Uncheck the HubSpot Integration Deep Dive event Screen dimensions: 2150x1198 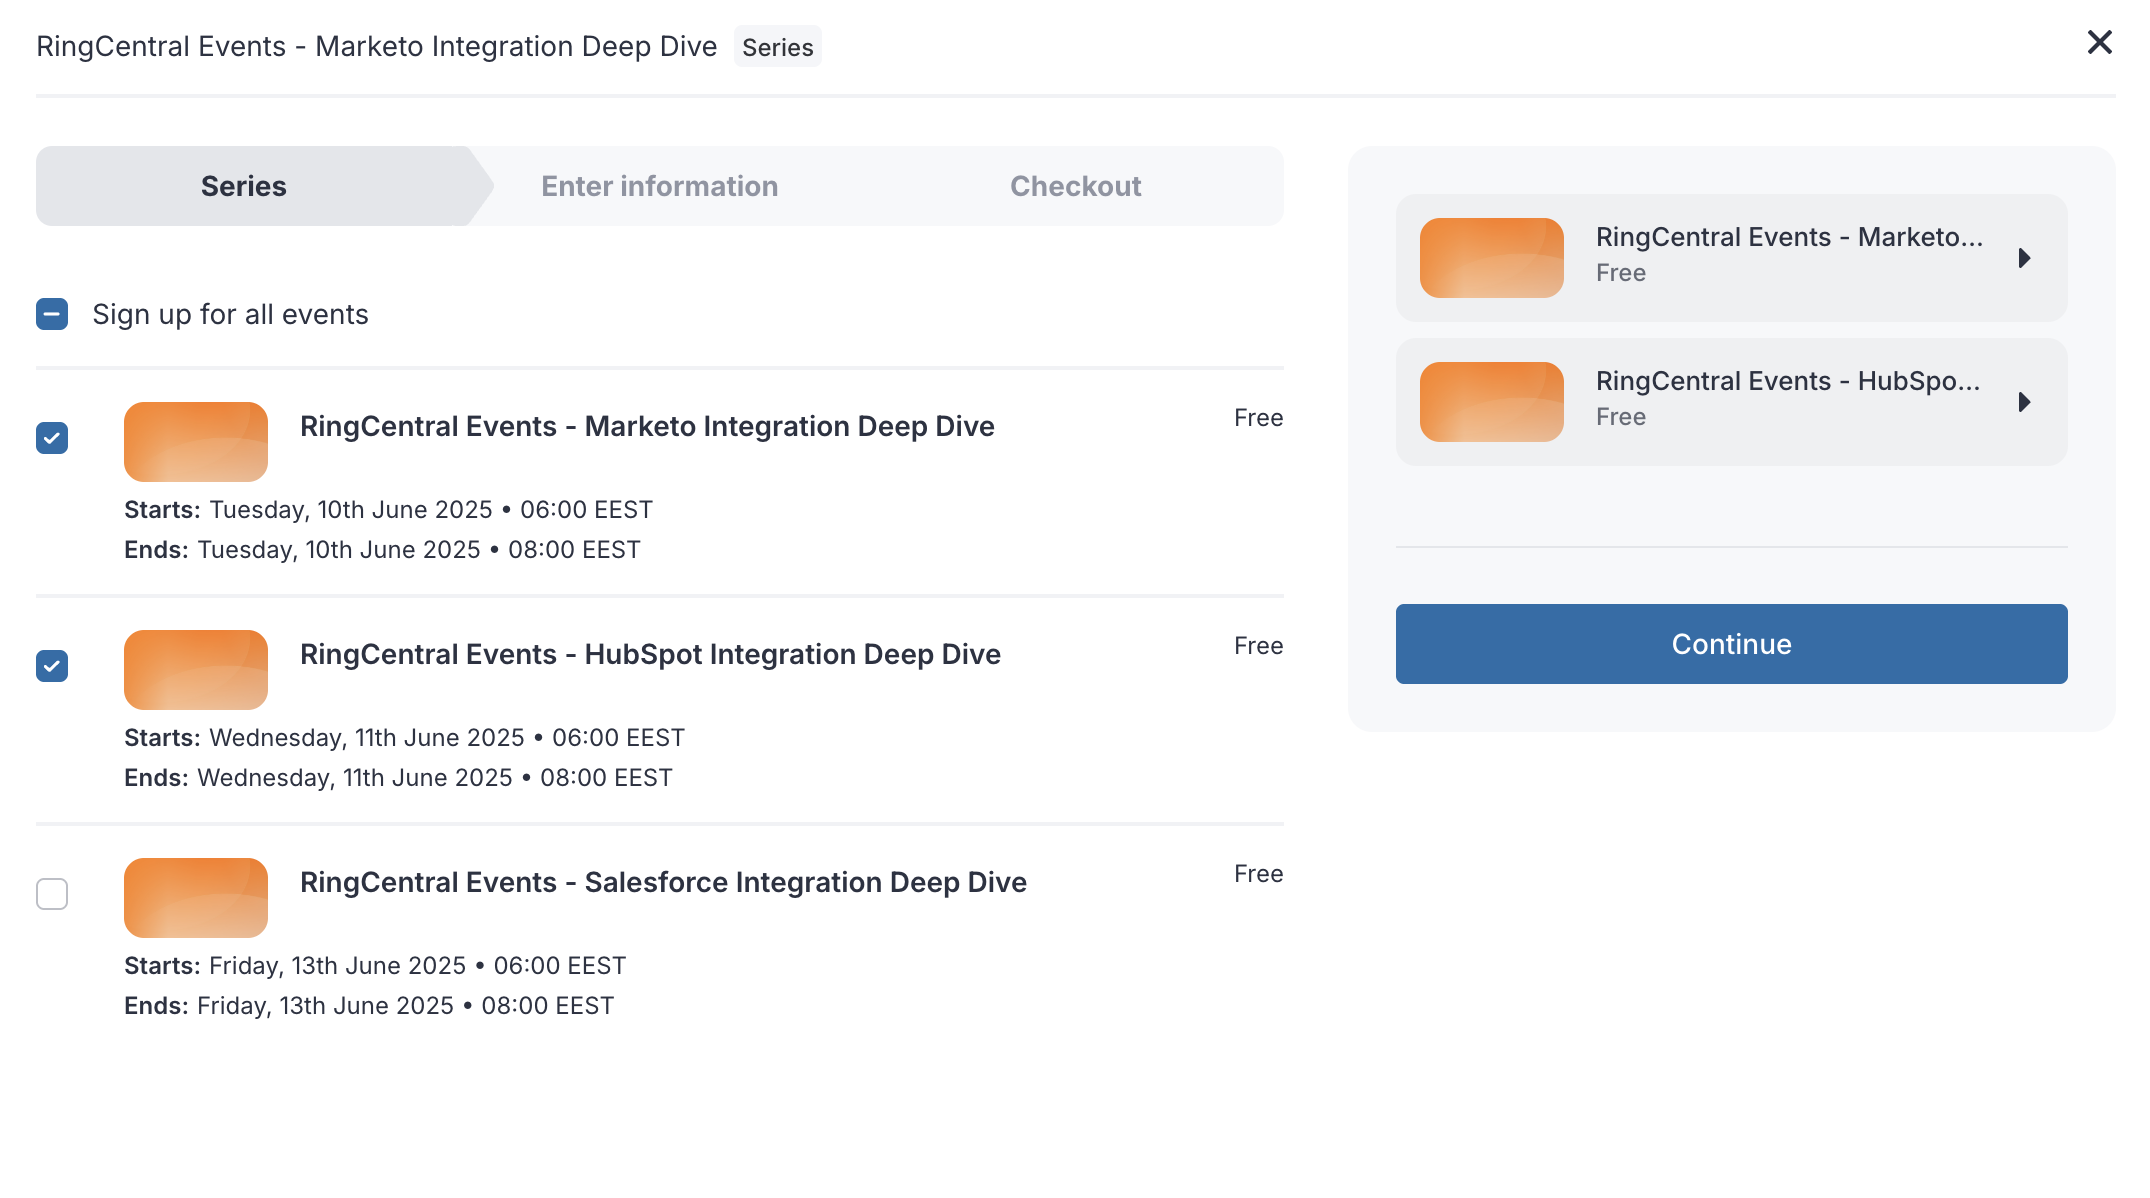pos(52,666)
